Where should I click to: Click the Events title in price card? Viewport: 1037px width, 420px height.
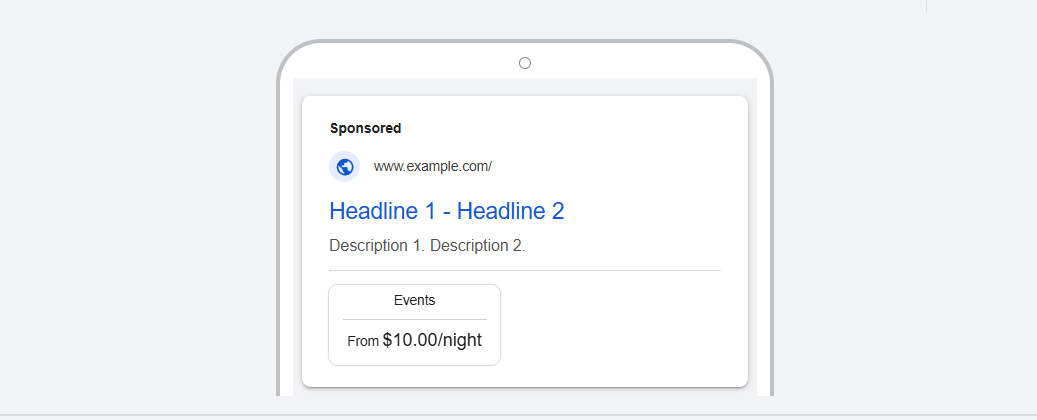[x=414, y=300]
